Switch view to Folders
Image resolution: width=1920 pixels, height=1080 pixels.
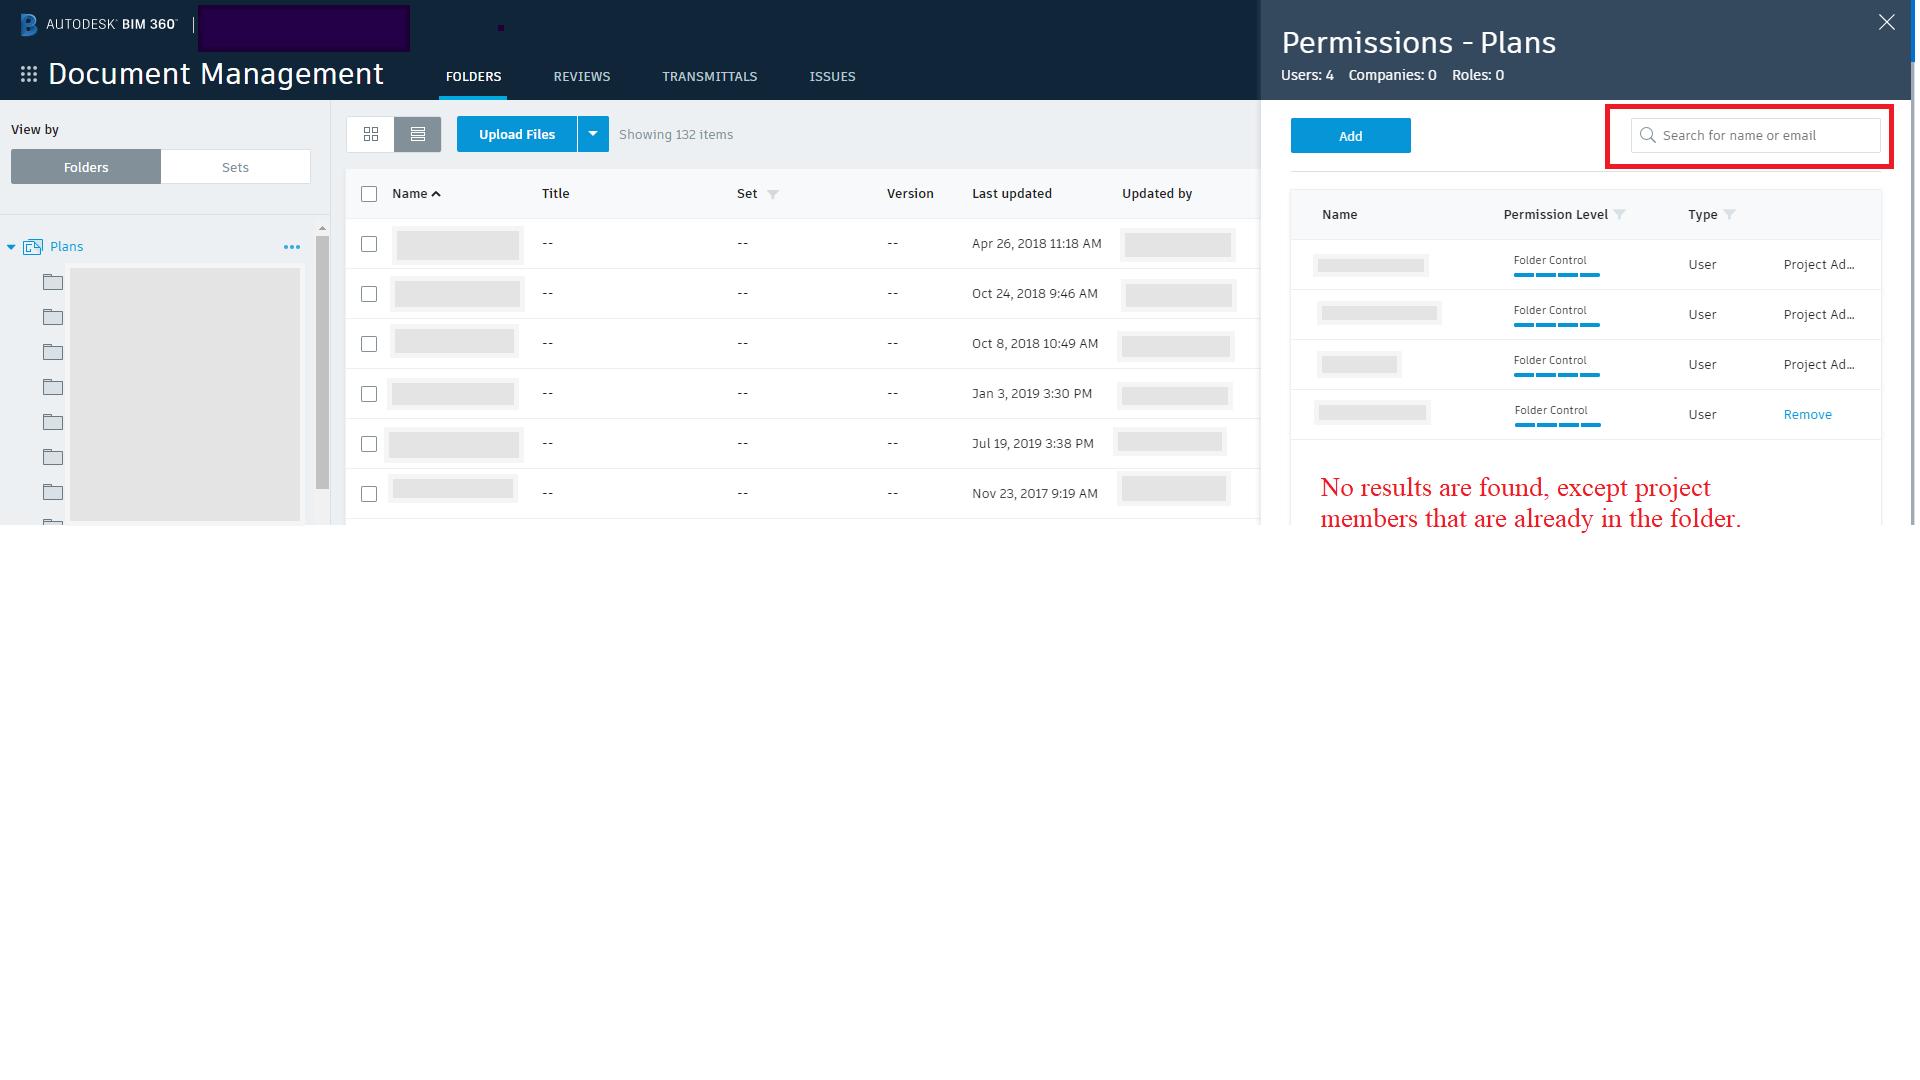pyautogui.click(x=86, y=167)
